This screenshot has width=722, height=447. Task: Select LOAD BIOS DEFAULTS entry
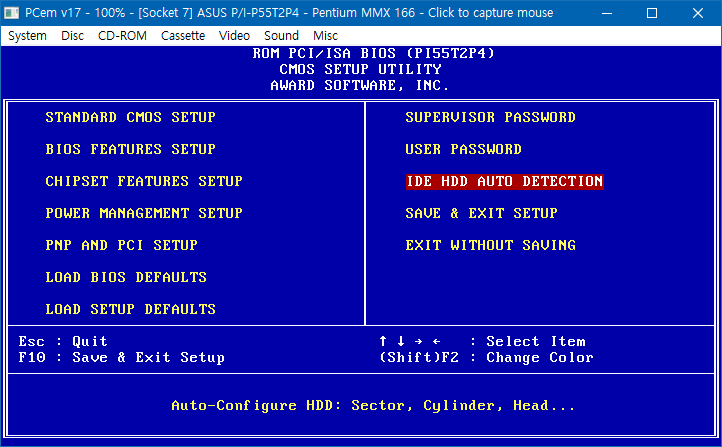pyautogui.click(x=126, y=277)
